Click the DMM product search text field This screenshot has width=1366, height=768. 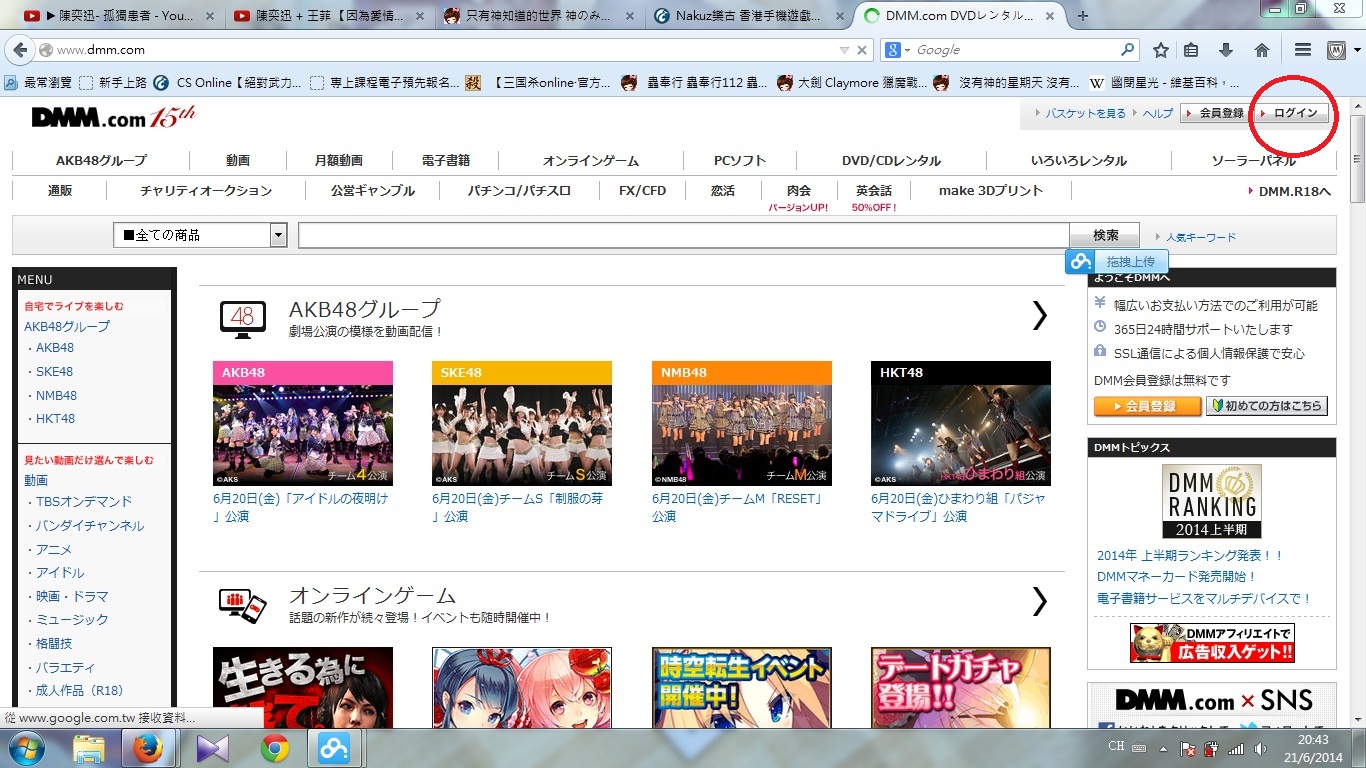(683, 236)
